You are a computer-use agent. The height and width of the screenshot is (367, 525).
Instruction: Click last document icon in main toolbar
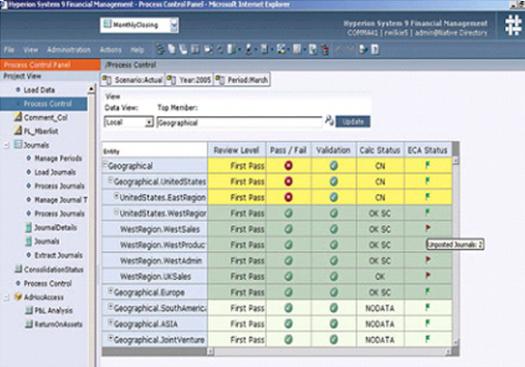click(375, 50)
